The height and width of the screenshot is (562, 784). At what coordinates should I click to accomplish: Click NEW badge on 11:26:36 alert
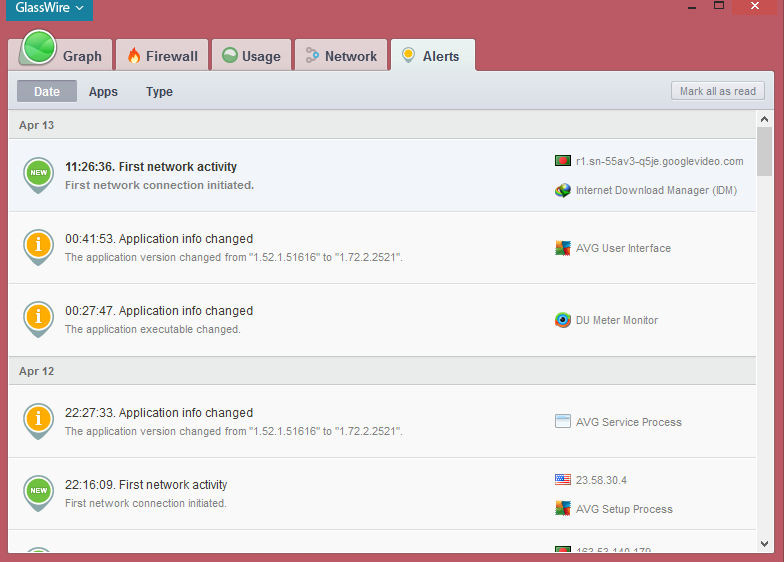point(38,175)
